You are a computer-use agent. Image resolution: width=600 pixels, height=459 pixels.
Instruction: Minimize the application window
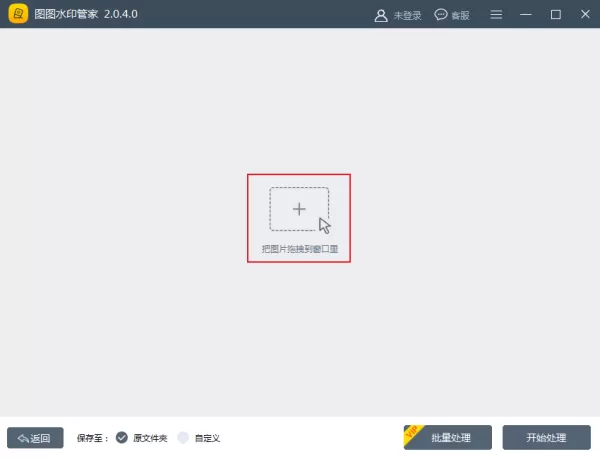526,15
